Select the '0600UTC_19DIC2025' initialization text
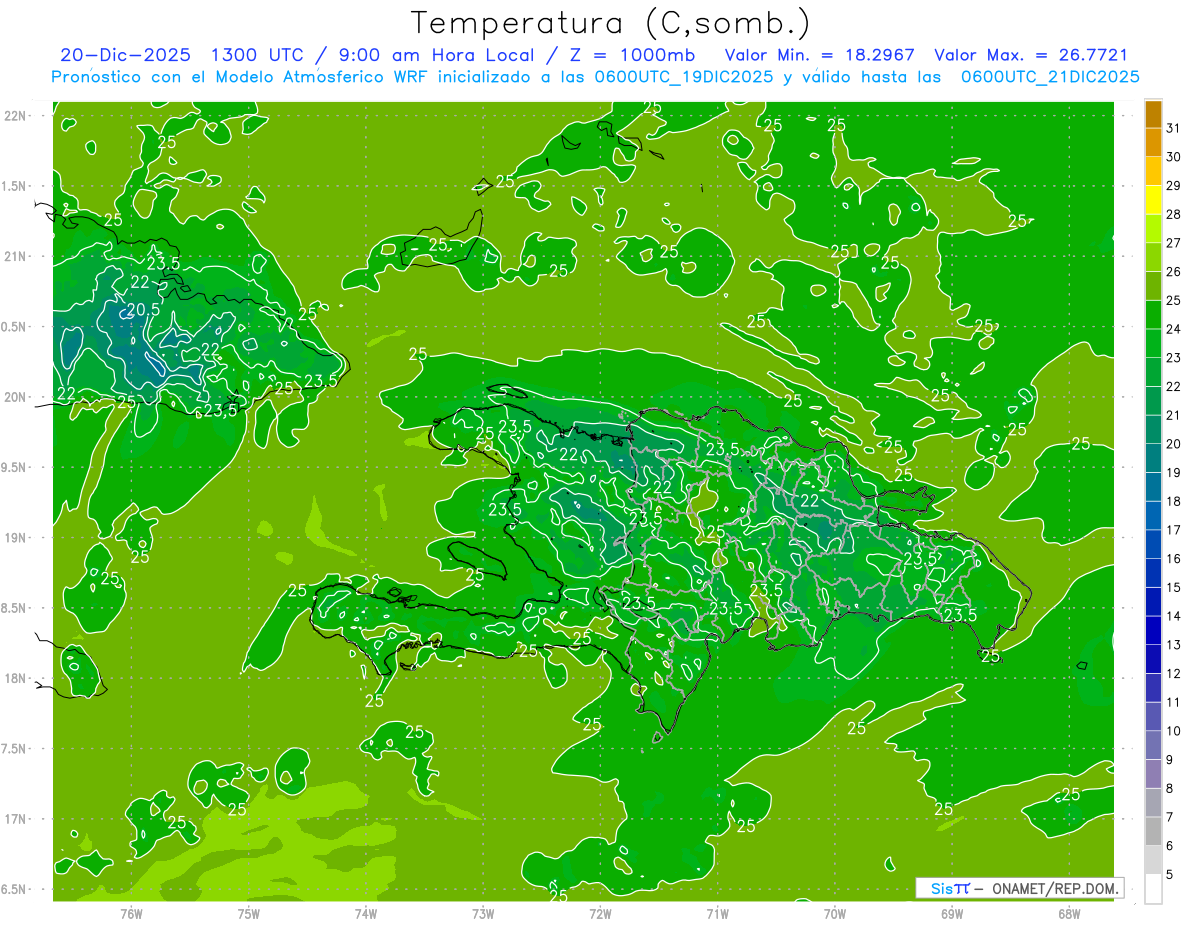The width and height of the screenshot is (1200, 927). (685, 77)
